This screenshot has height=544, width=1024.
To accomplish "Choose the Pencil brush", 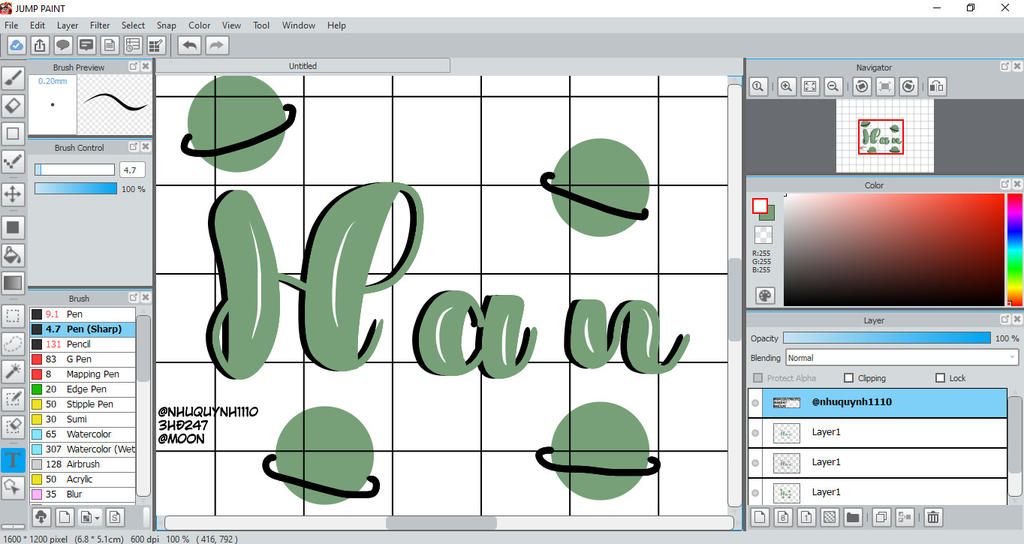I will point(82,344).
